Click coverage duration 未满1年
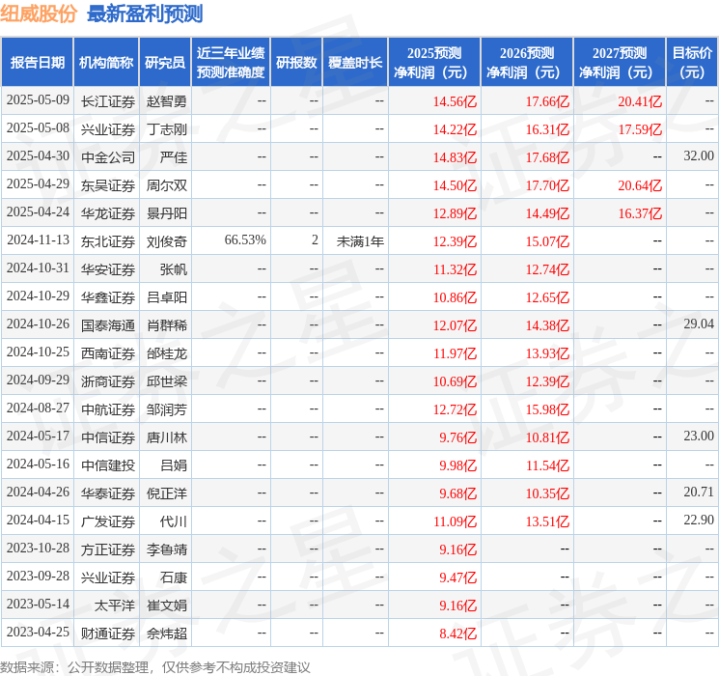The width and height of the screenshot is (719, 676). coord(360,241)
